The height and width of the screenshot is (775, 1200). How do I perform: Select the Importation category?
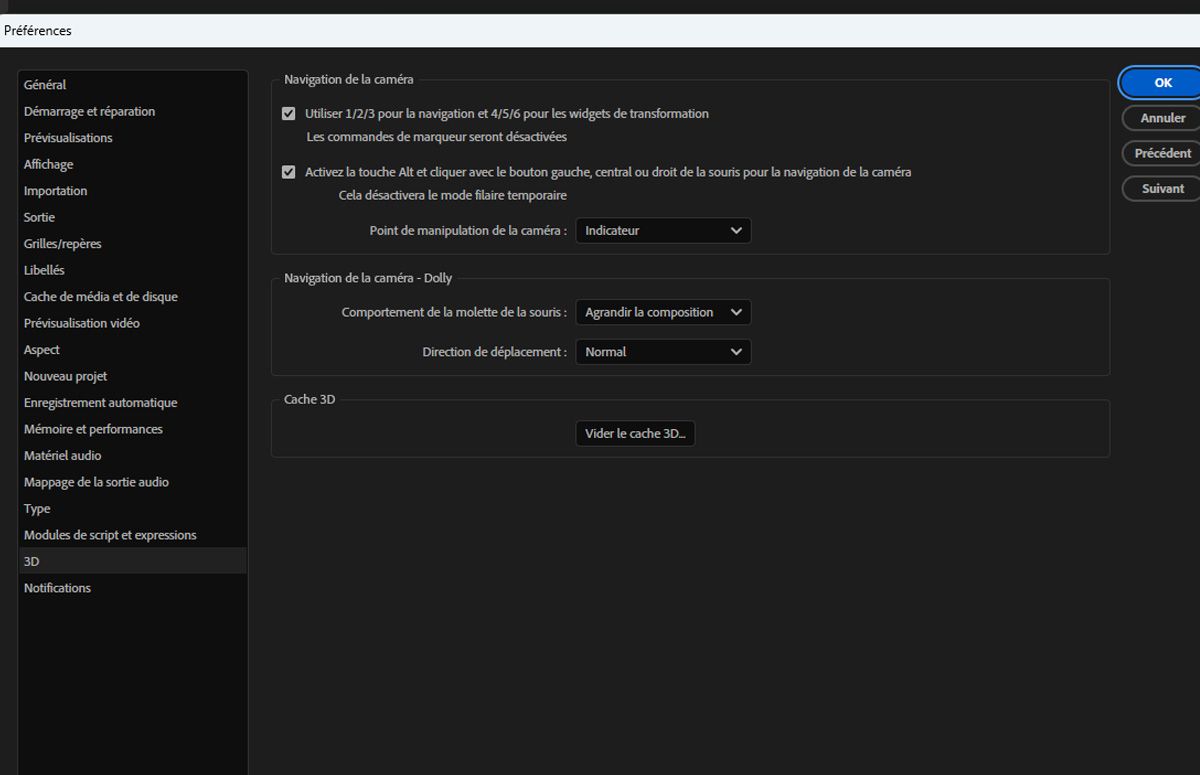[x=133, y=191]
